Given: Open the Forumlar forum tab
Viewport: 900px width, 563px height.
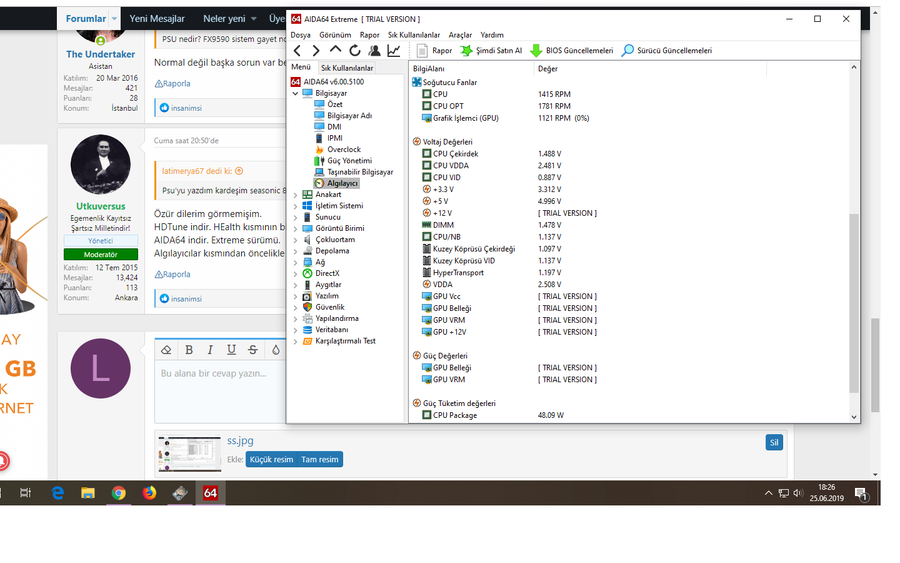Looking at the screenshot, I should [86, 18].
